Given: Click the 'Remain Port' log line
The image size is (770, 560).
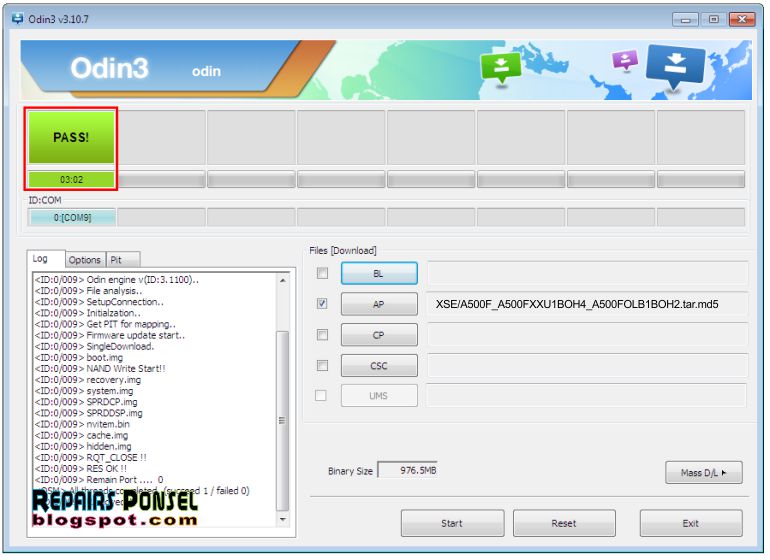Looking at the screenshot, I should [99, 479].
